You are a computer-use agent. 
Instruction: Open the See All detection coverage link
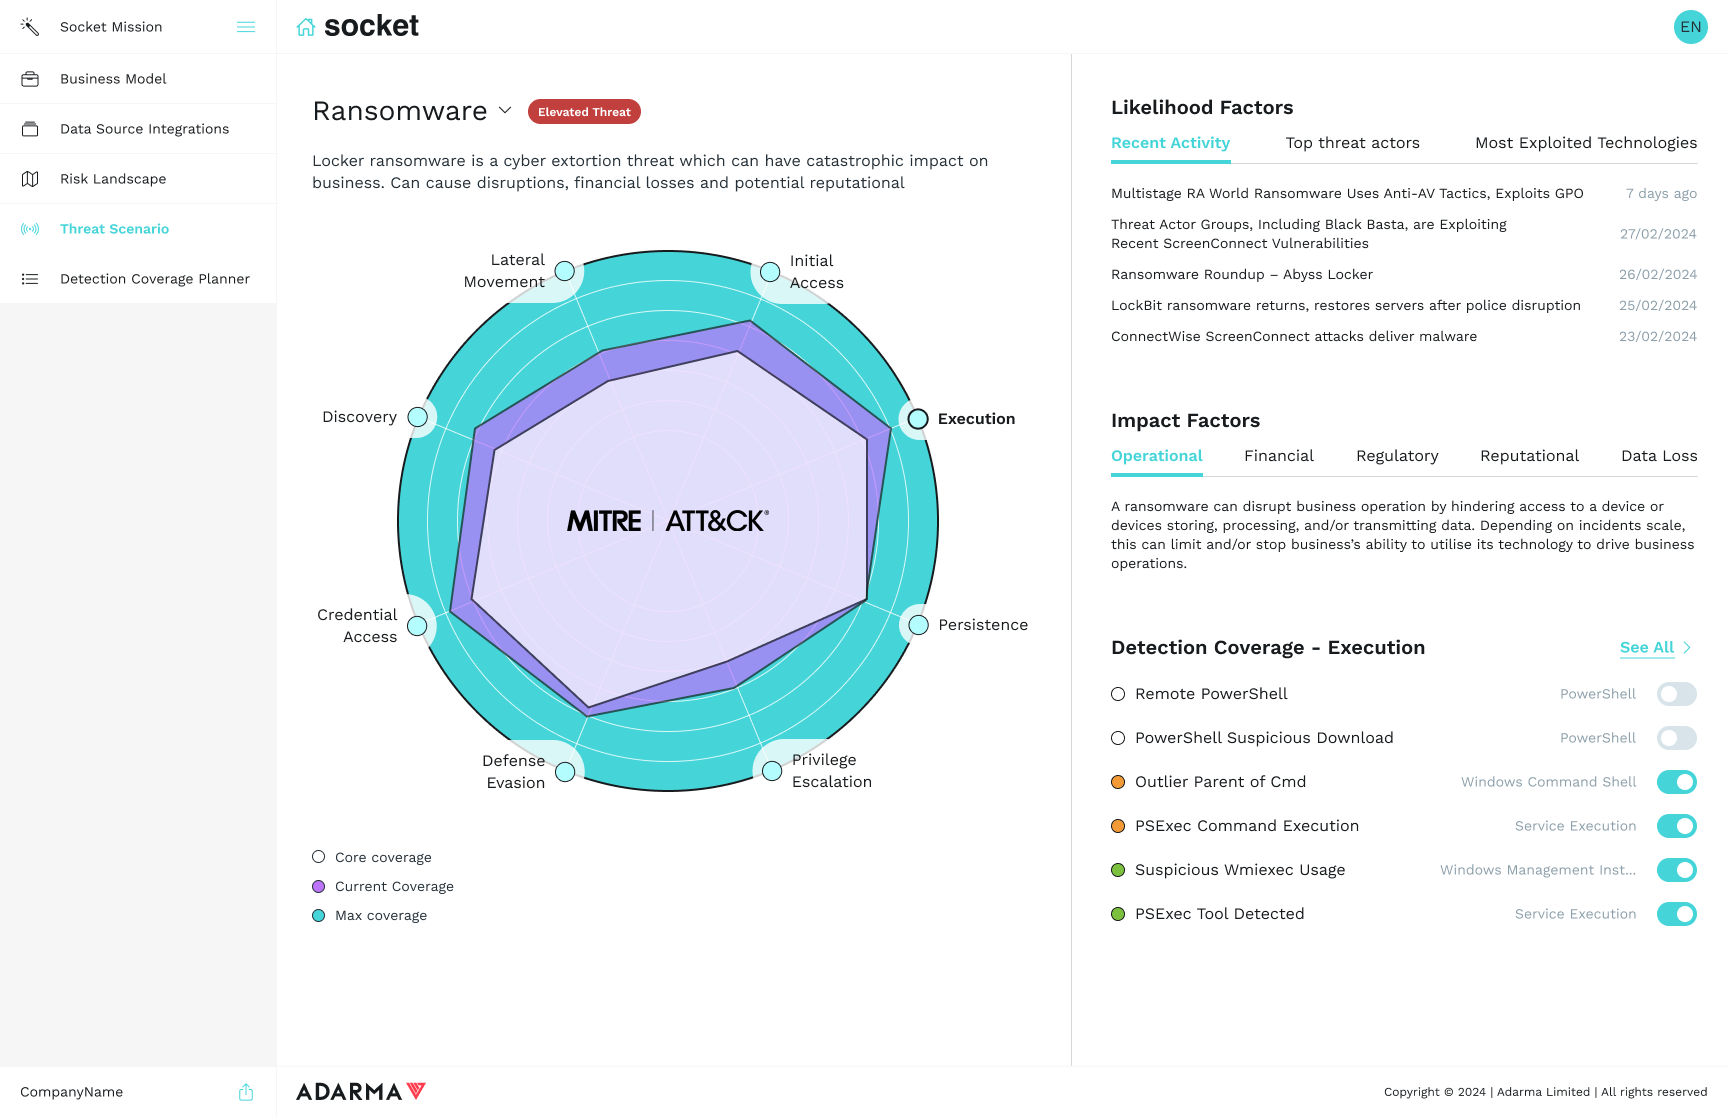(x=1646, y=648)
